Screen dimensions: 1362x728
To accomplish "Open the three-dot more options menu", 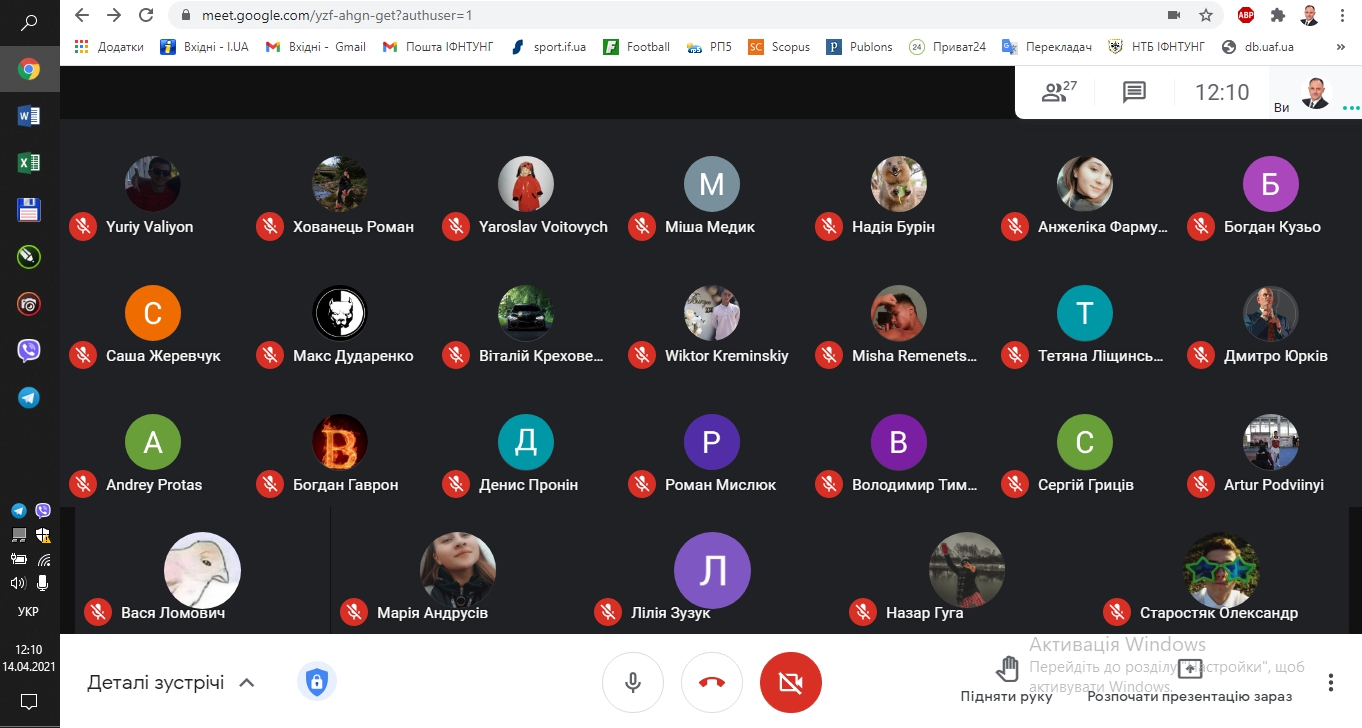I will click(x=1330, y=683).
